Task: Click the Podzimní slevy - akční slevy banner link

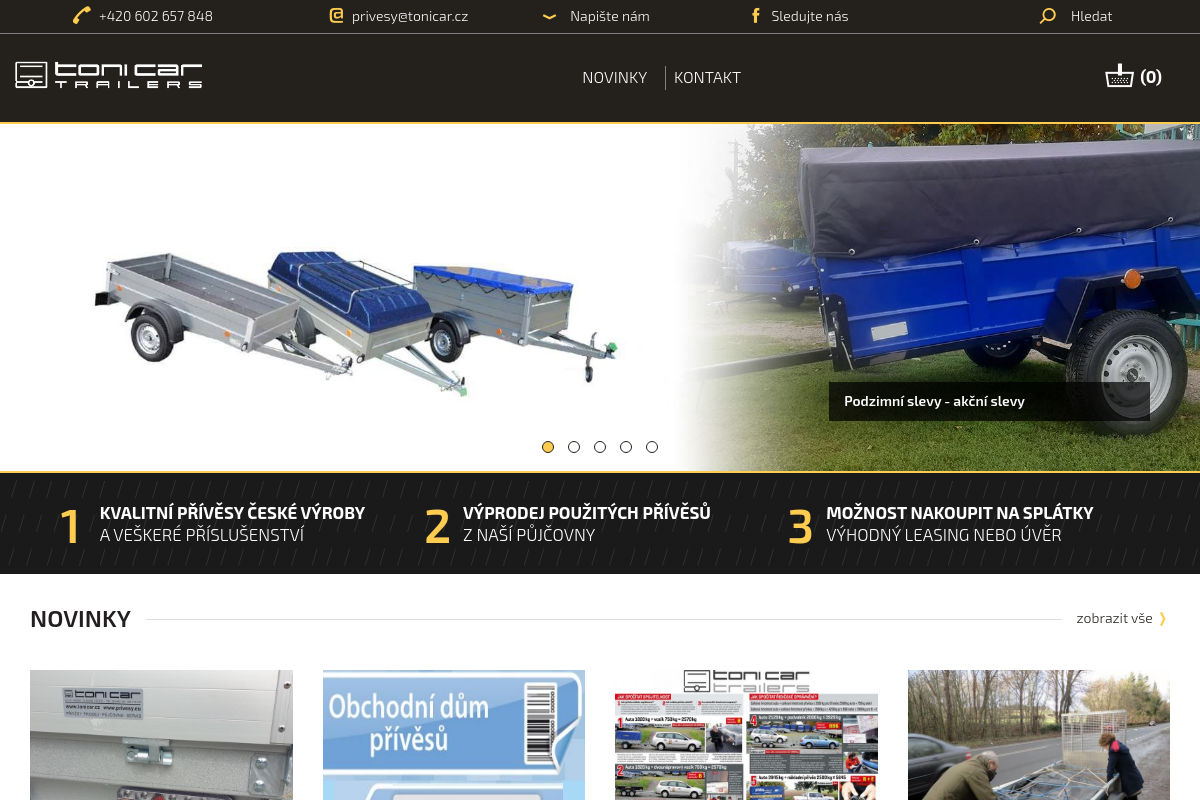Action: coord(934,401)
